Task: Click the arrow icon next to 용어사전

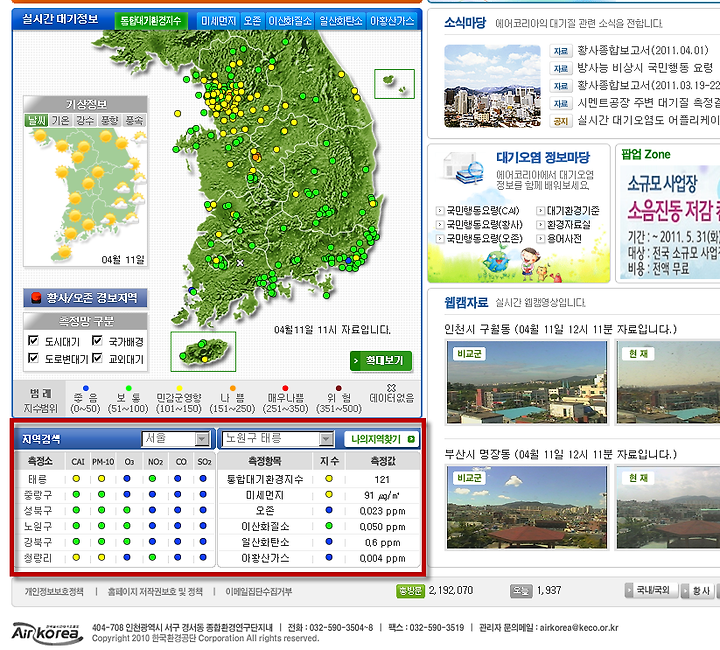Action: pos(540,238)
